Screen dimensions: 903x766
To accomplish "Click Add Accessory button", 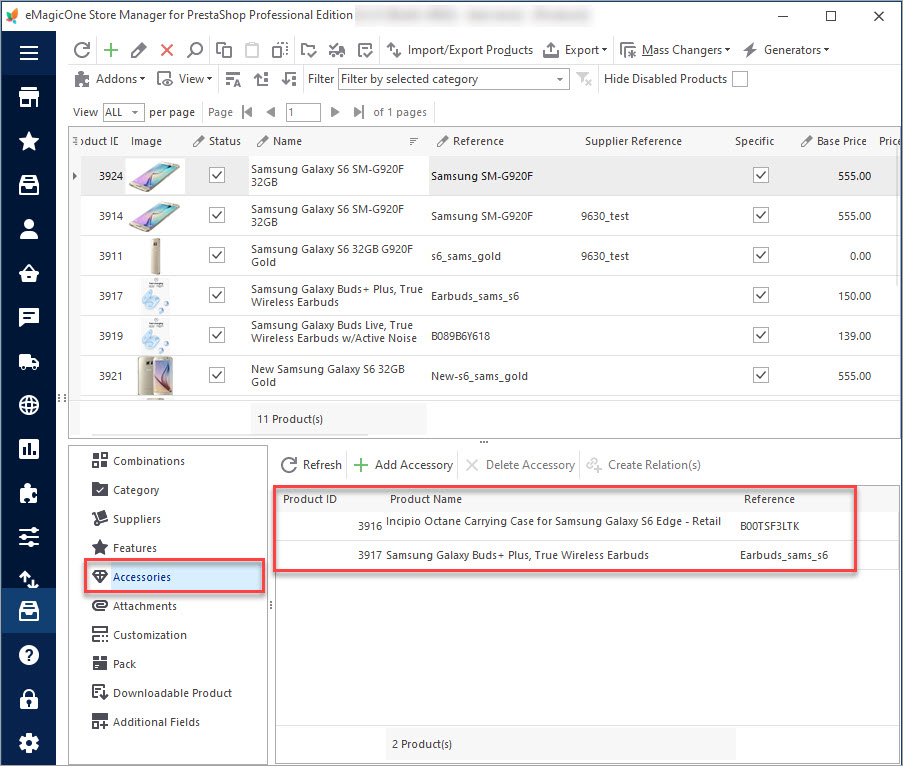I will (x=403, y=465).
